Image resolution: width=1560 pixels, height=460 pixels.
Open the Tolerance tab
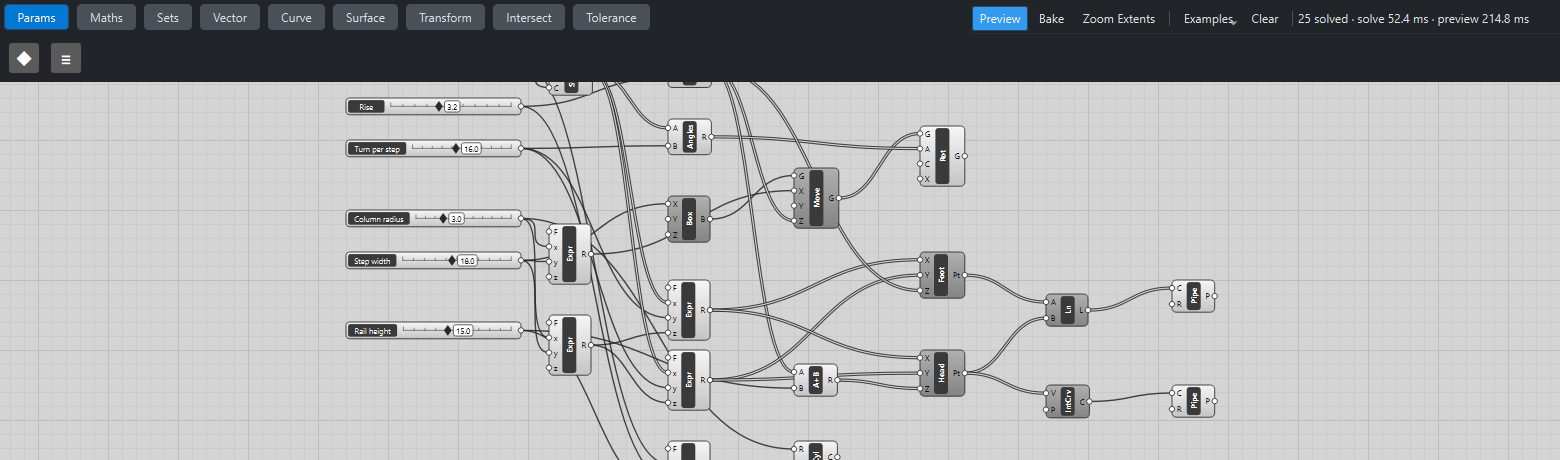coord(611,17)
